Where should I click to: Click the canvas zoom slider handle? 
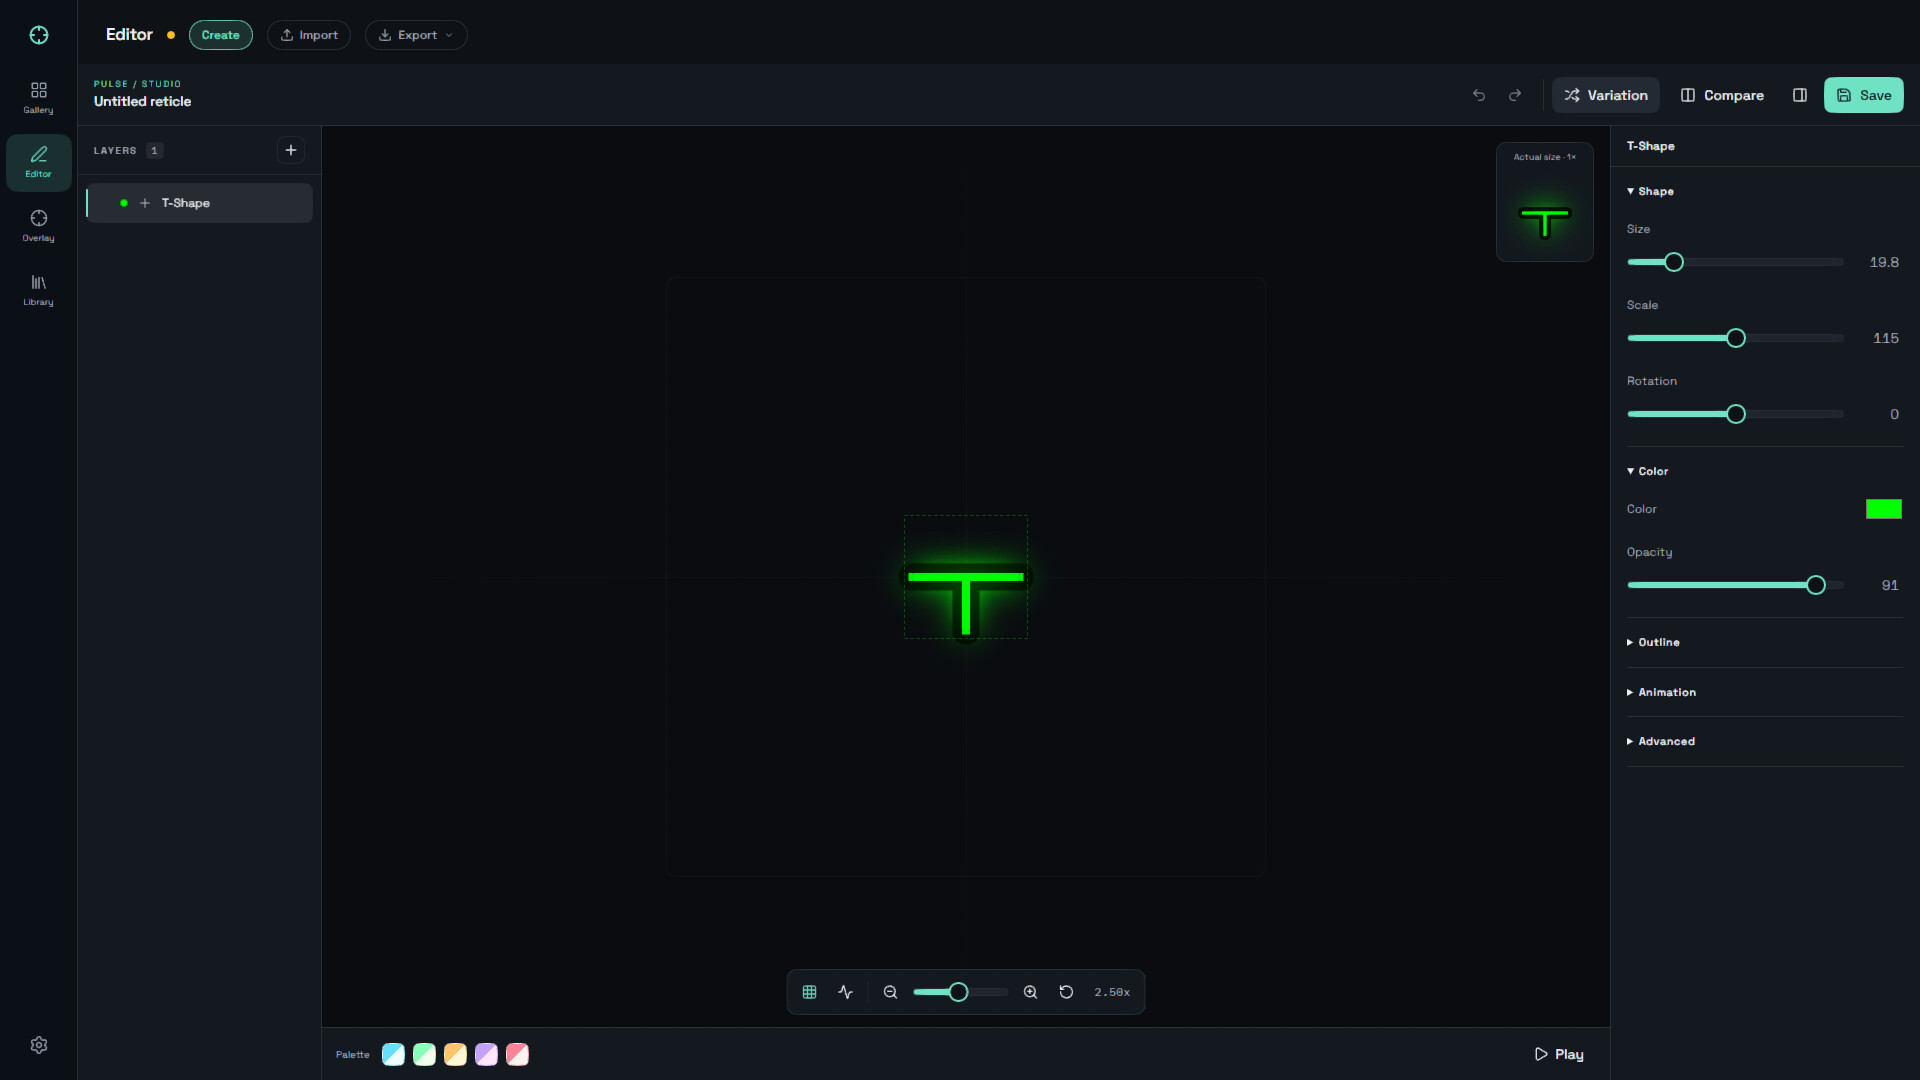point(958,992)
